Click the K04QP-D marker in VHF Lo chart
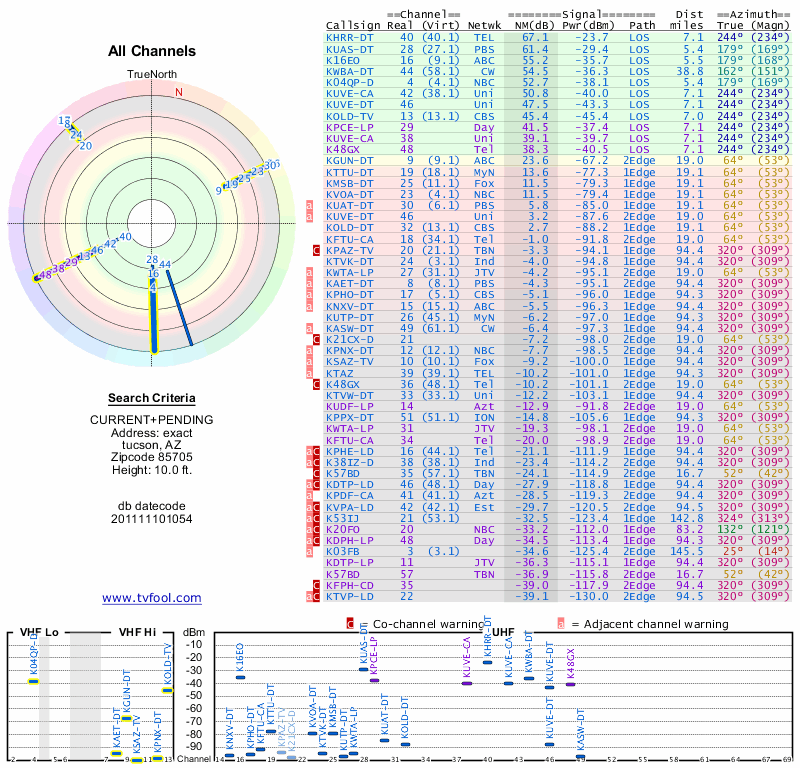The height and width of the screenshot is (768, 800). coord(34,681)
